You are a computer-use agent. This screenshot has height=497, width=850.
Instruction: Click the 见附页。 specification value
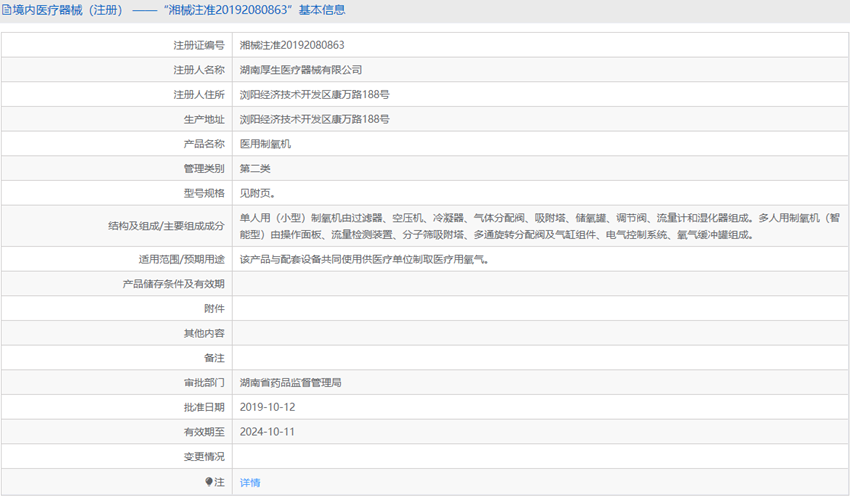click(x=257, y=193)
